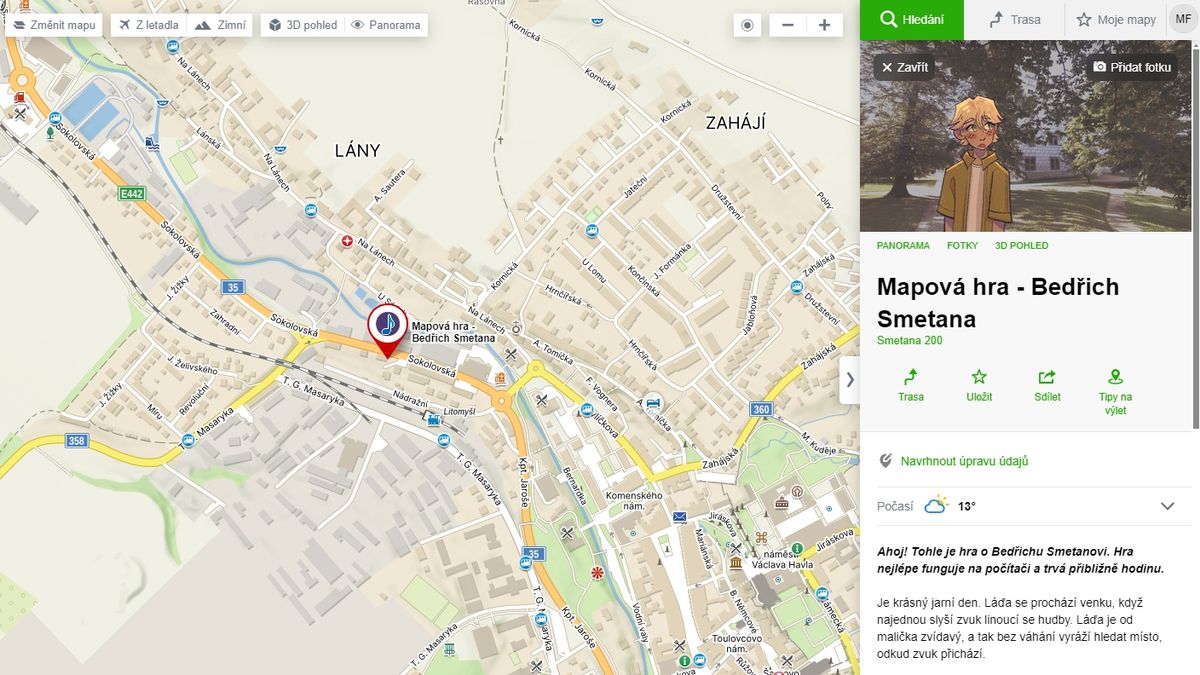Image resolution: width=1200 pixels, height=675 pixels.
Task: Open the MF user account avatar
Action: click(1182, 19)
